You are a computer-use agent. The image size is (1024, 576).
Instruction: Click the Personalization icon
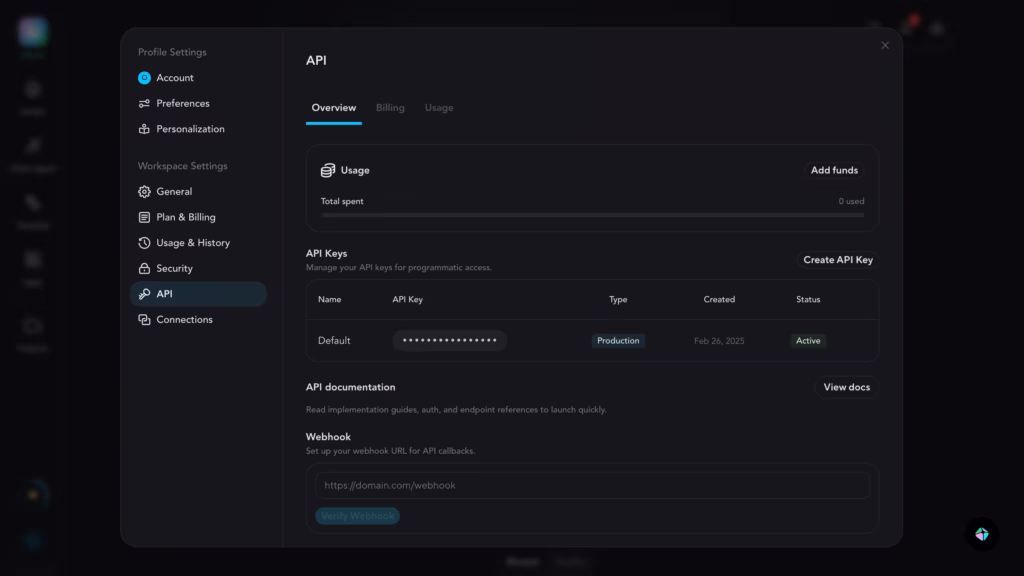tap(144, 129)
